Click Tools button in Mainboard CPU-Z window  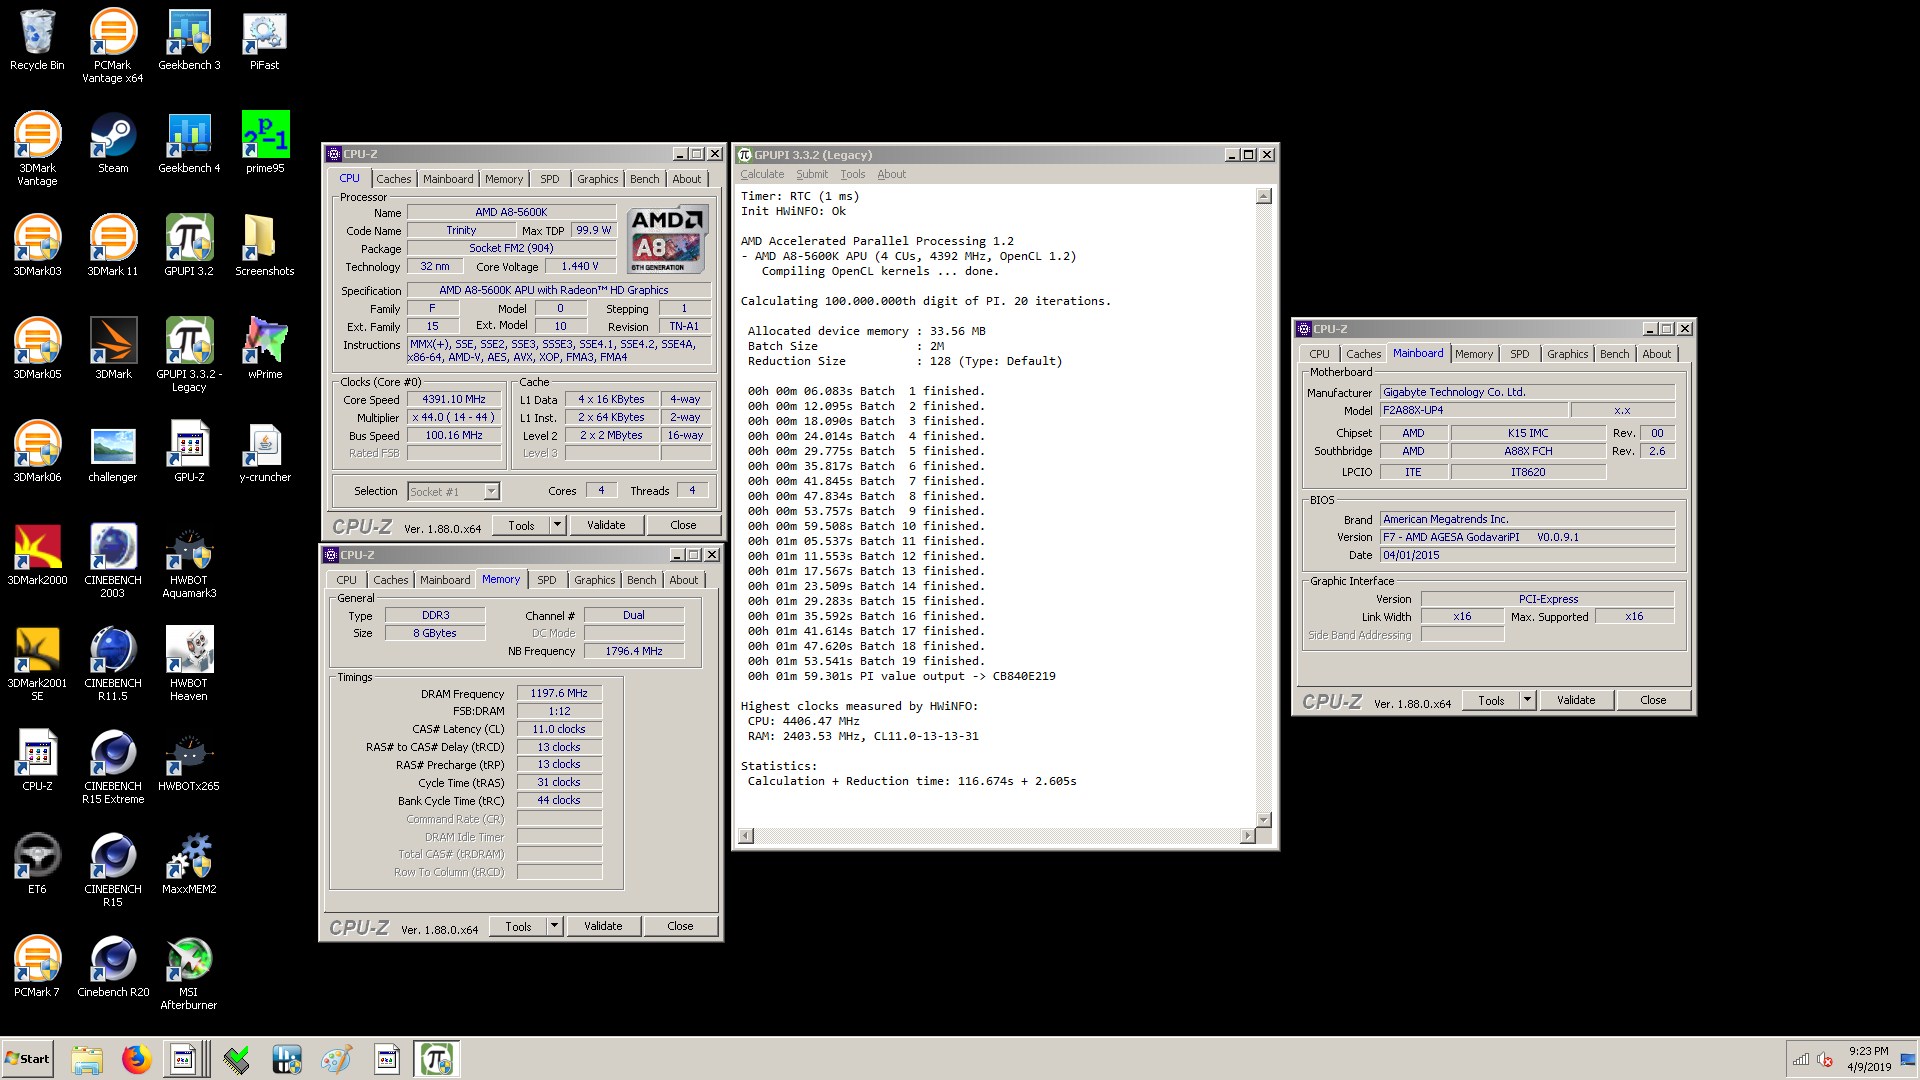tap(1491, 700)
